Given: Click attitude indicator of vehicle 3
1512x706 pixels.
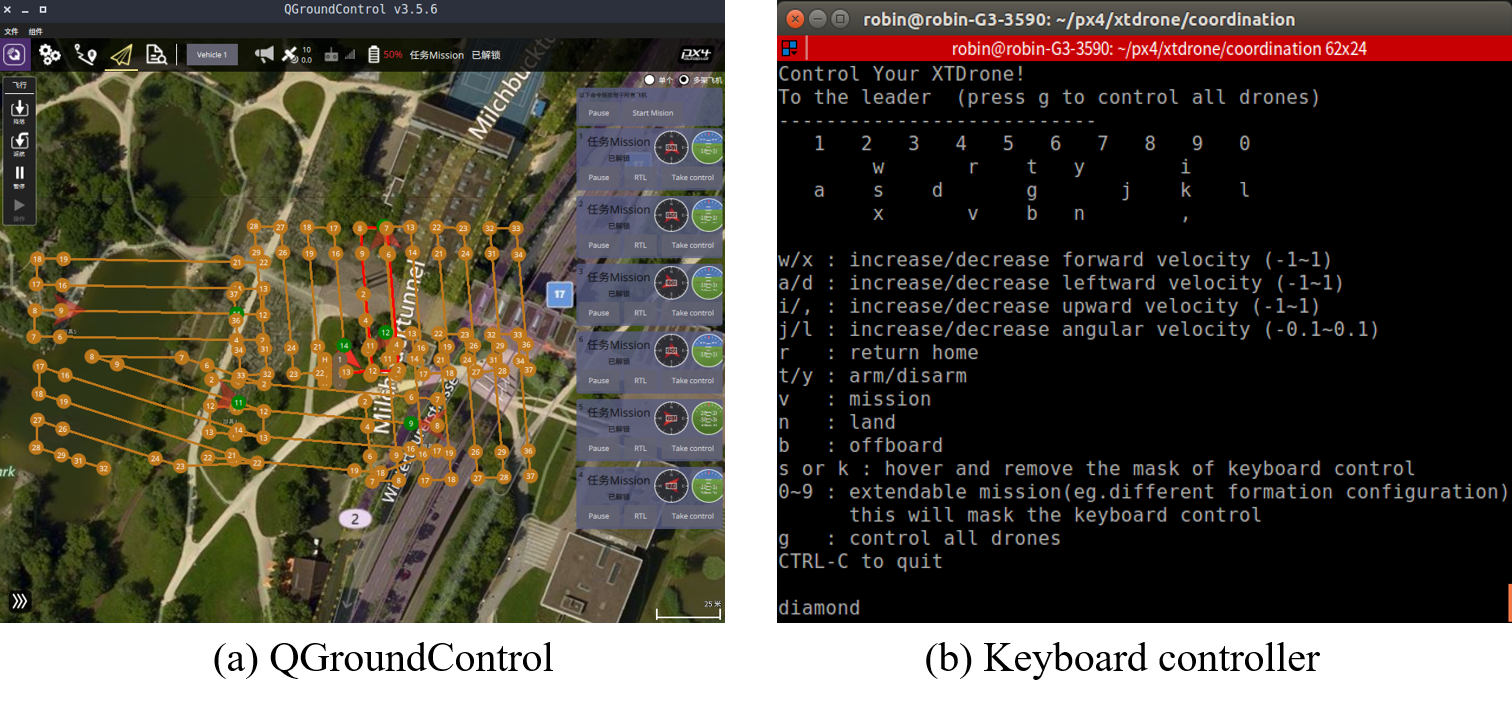Looking at the screenshot, I should point(708,283).
